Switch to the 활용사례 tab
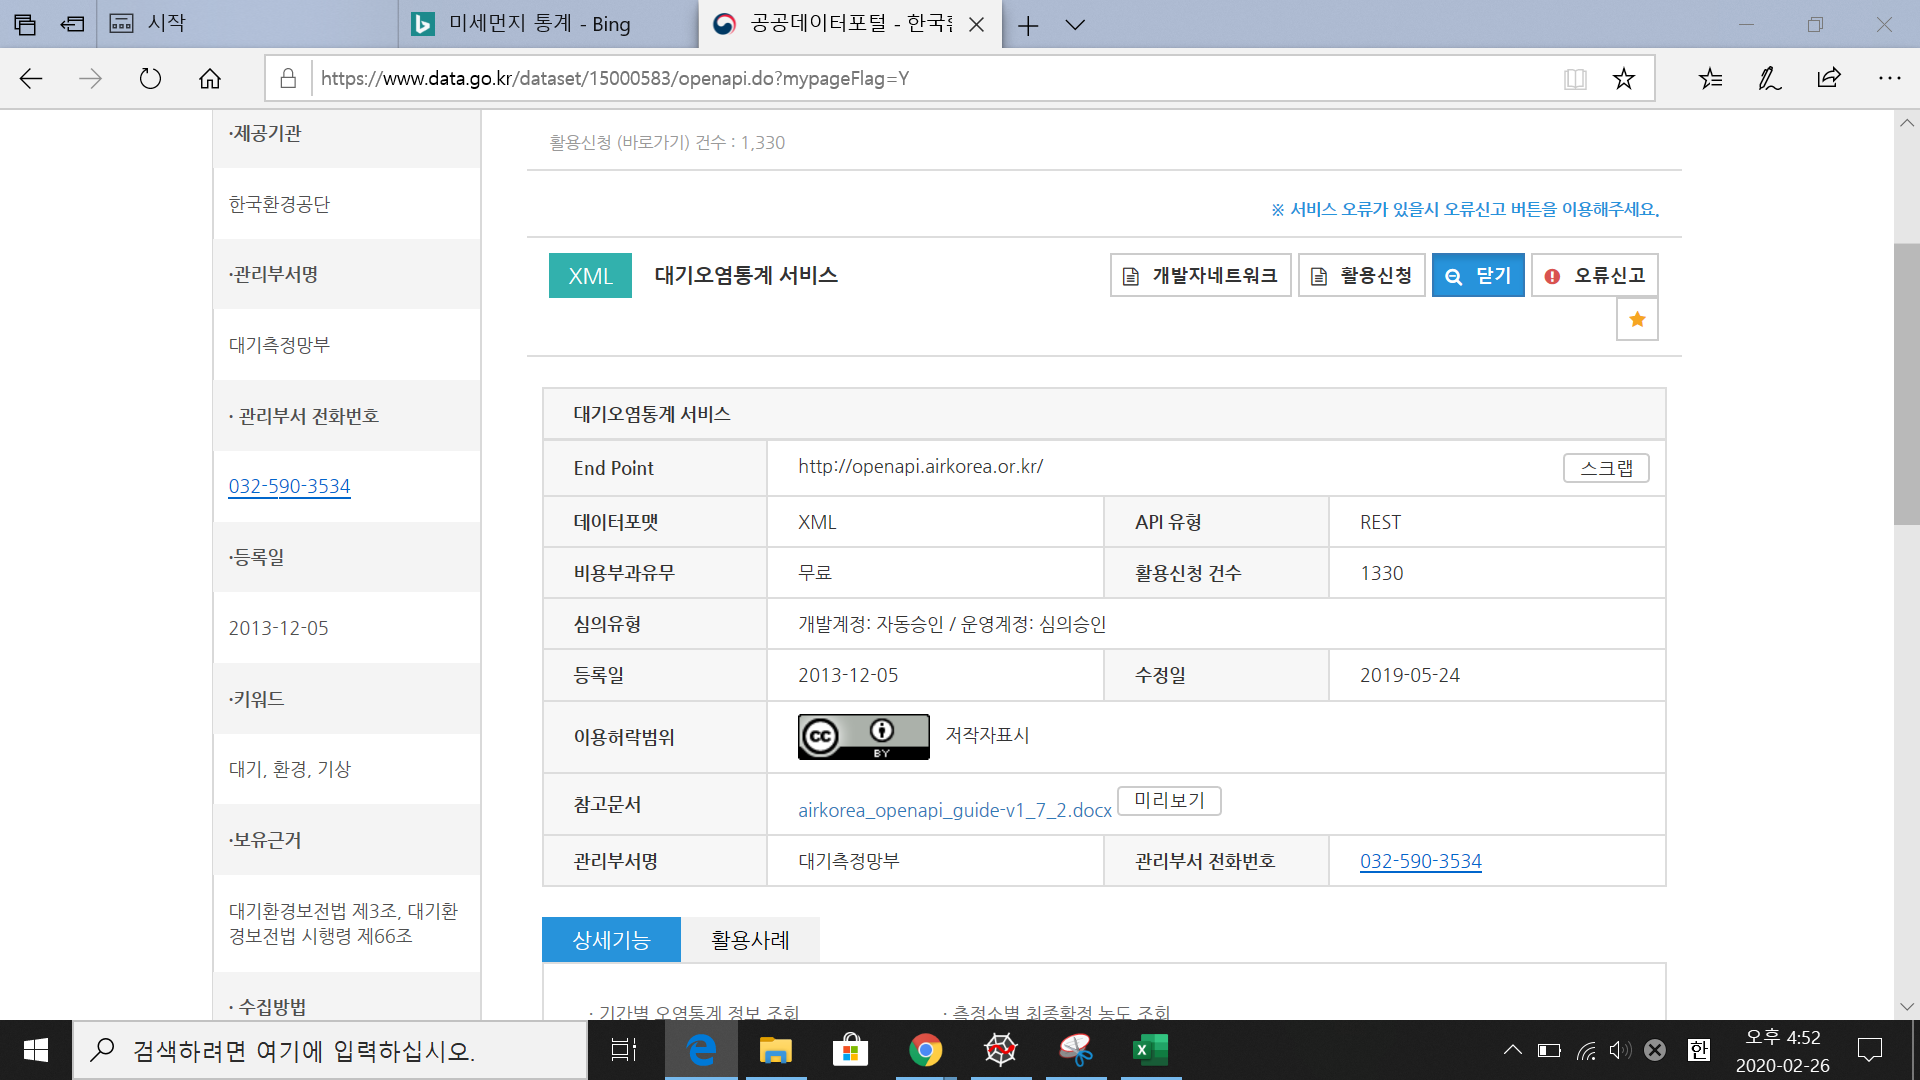 (x=750, y=940)
